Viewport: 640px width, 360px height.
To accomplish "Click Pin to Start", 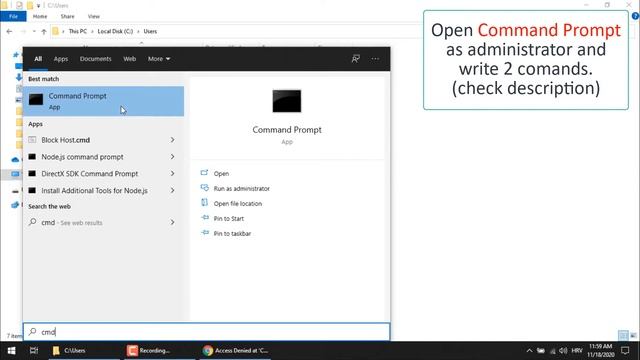I will pos(229,219).
